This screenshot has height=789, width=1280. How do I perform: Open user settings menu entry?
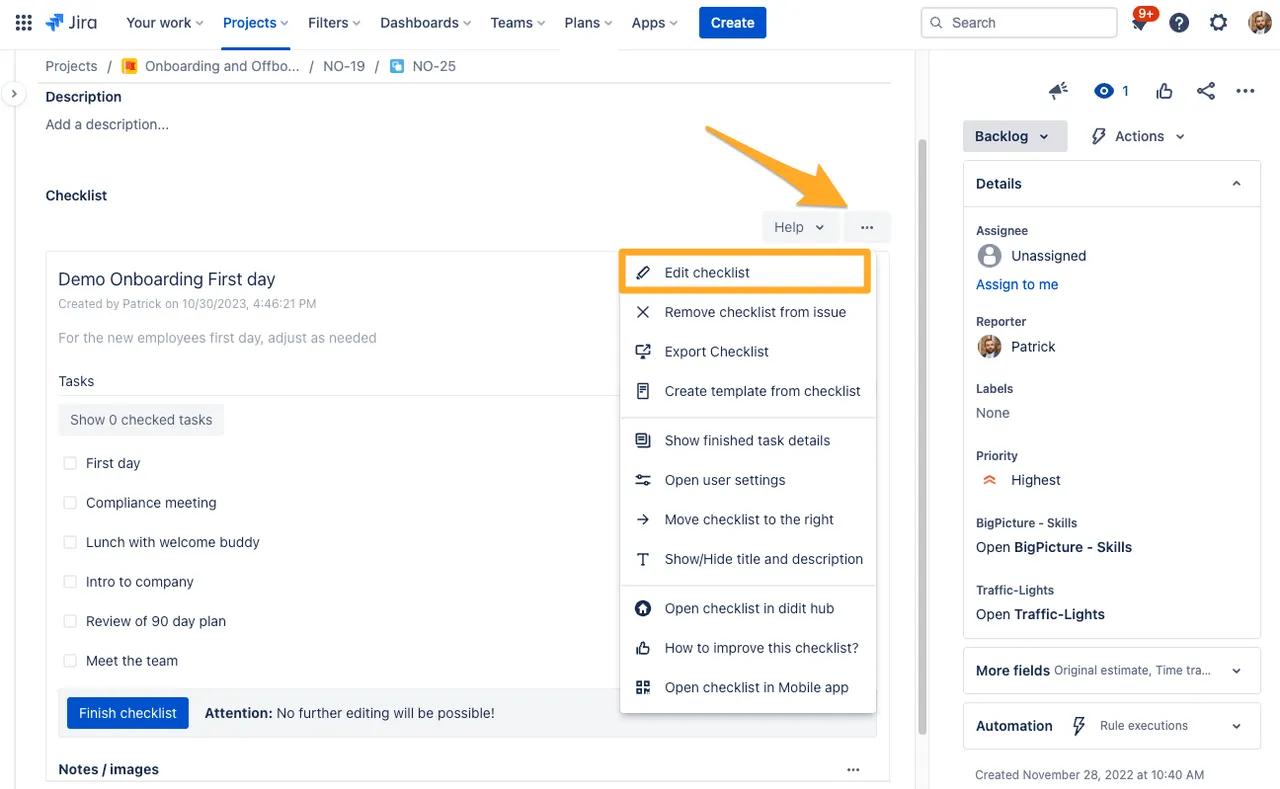[748, 480]
